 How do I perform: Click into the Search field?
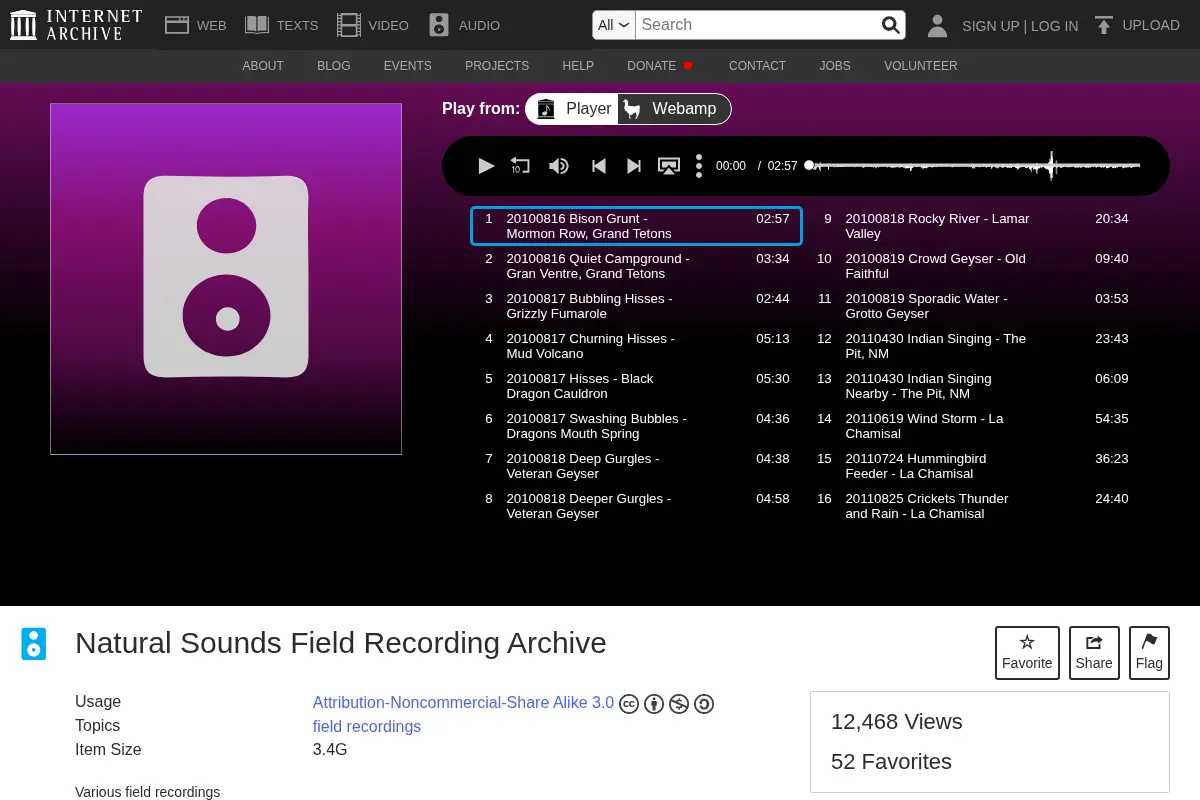click(757, 25)
